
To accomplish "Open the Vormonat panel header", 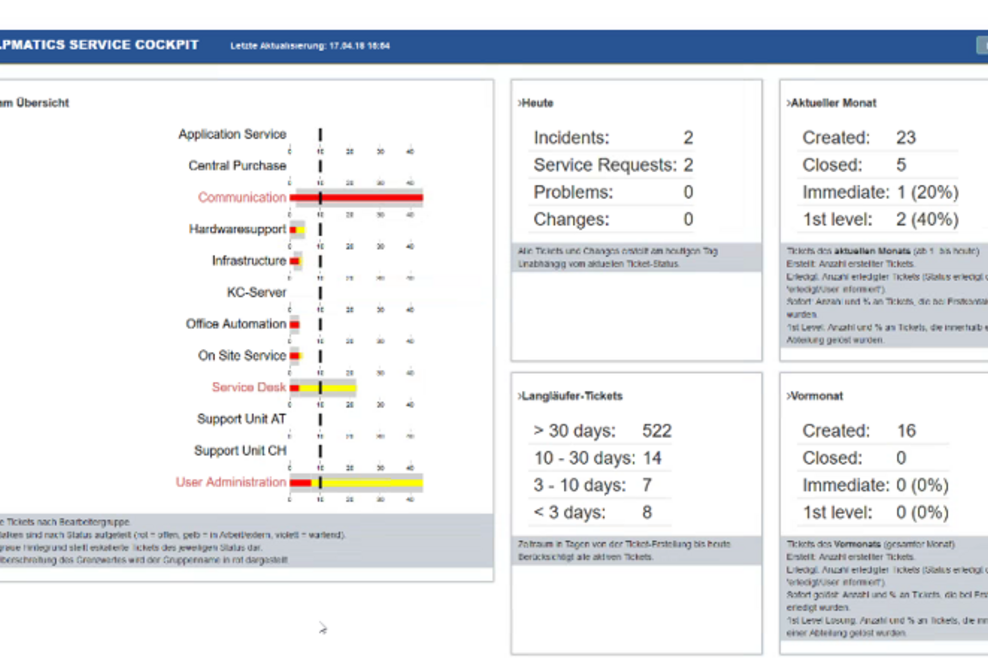I will tap(816, 395).
